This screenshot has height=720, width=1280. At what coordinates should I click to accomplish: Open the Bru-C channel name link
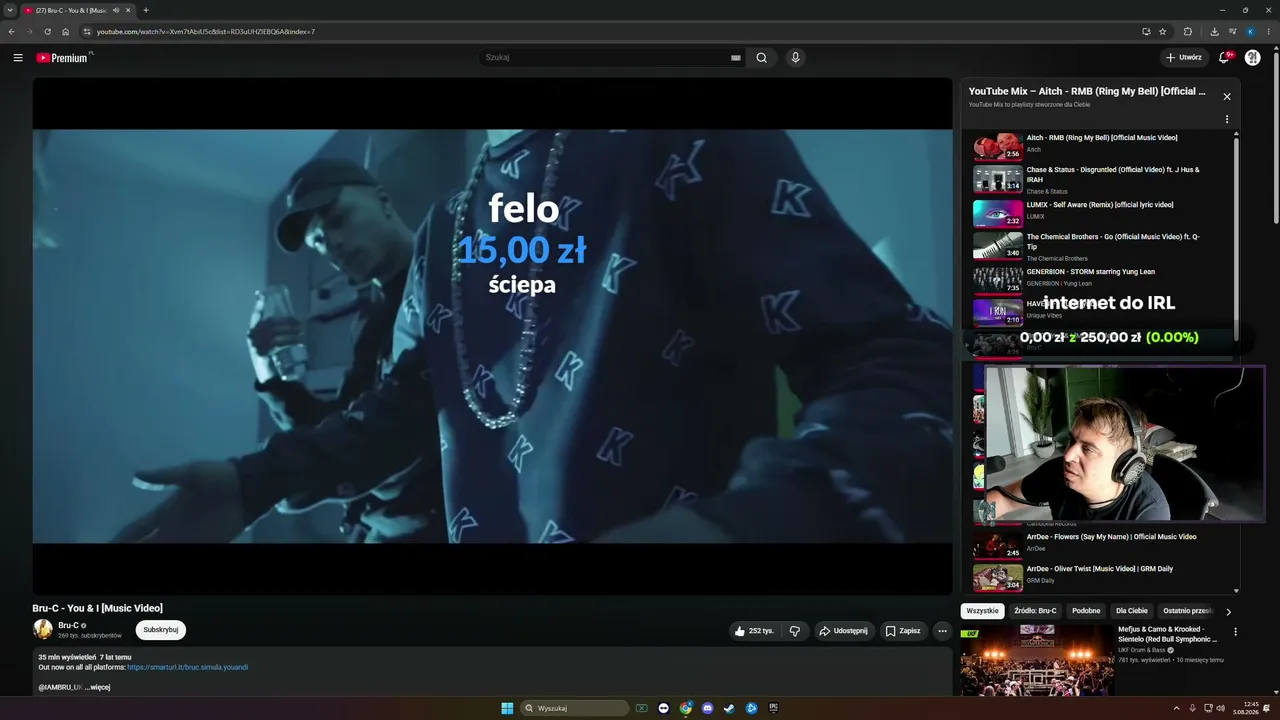click(68, 625)
